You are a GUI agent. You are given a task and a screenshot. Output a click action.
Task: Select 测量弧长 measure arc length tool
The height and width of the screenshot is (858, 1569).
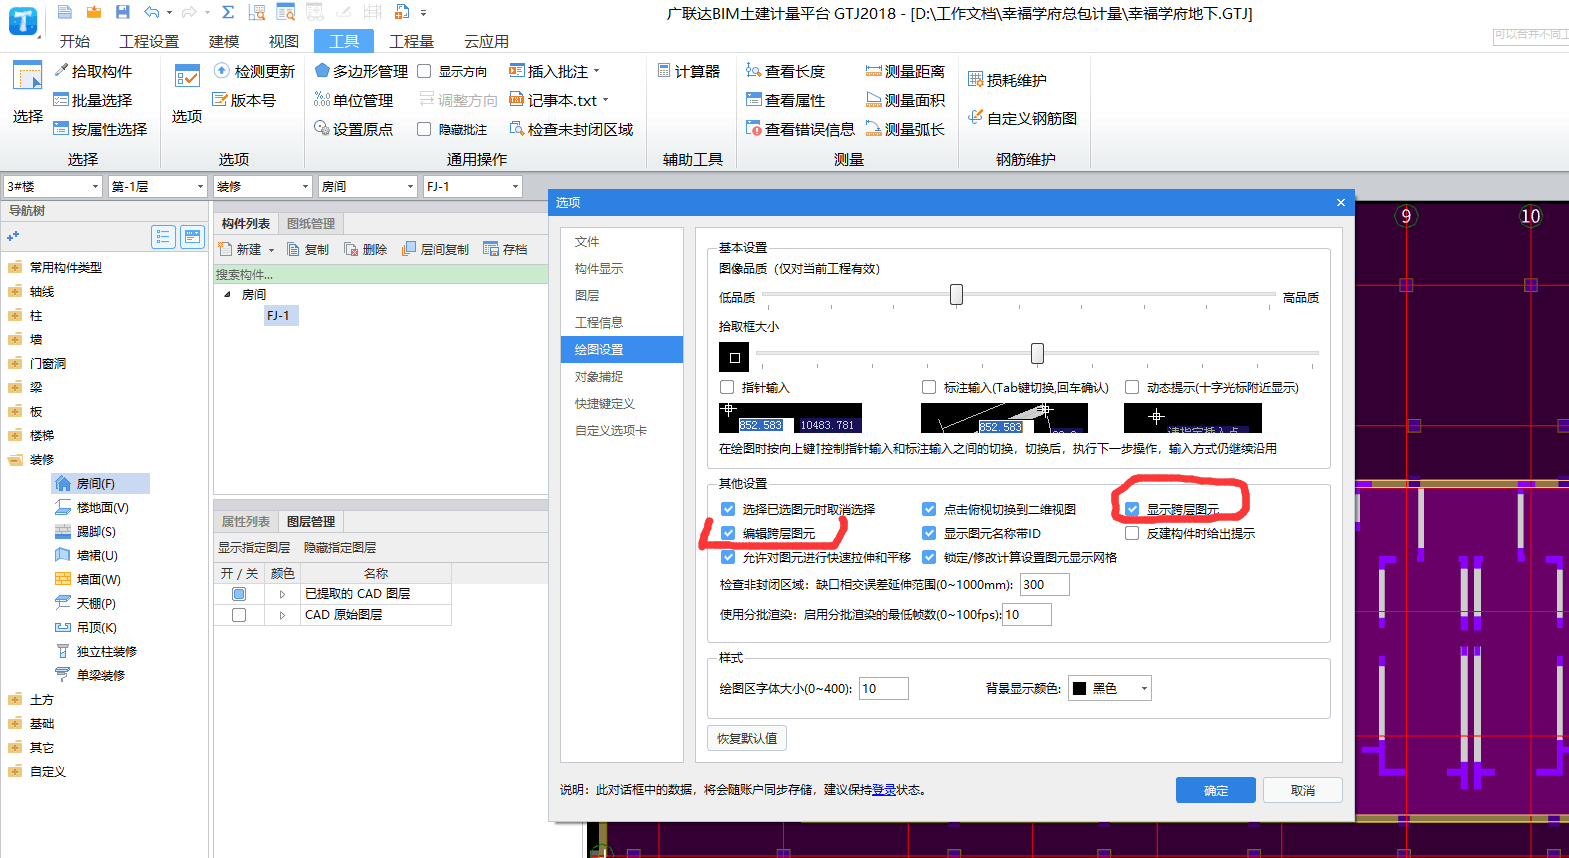pyautogui.click(x=905, y=129)
